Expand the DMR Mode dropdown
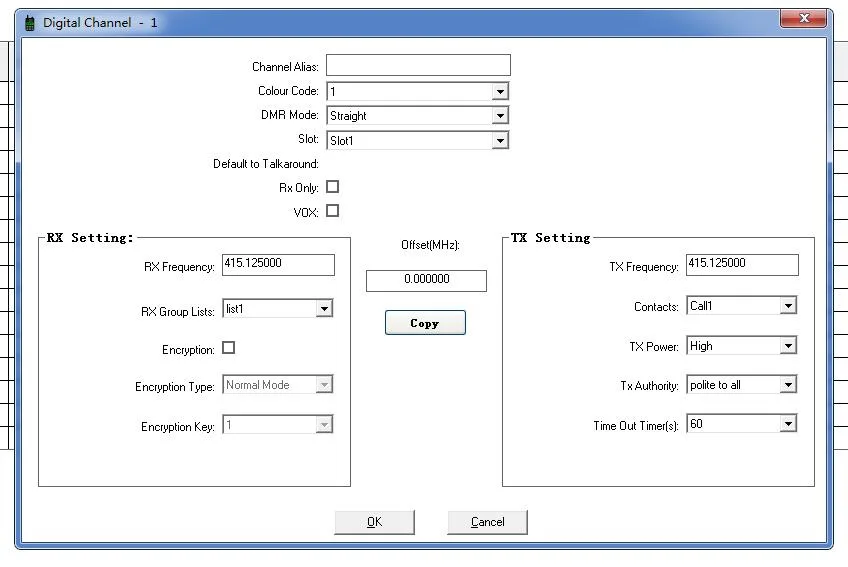The height and width of the screenshot is (567, 848). [x=500, y=116]
